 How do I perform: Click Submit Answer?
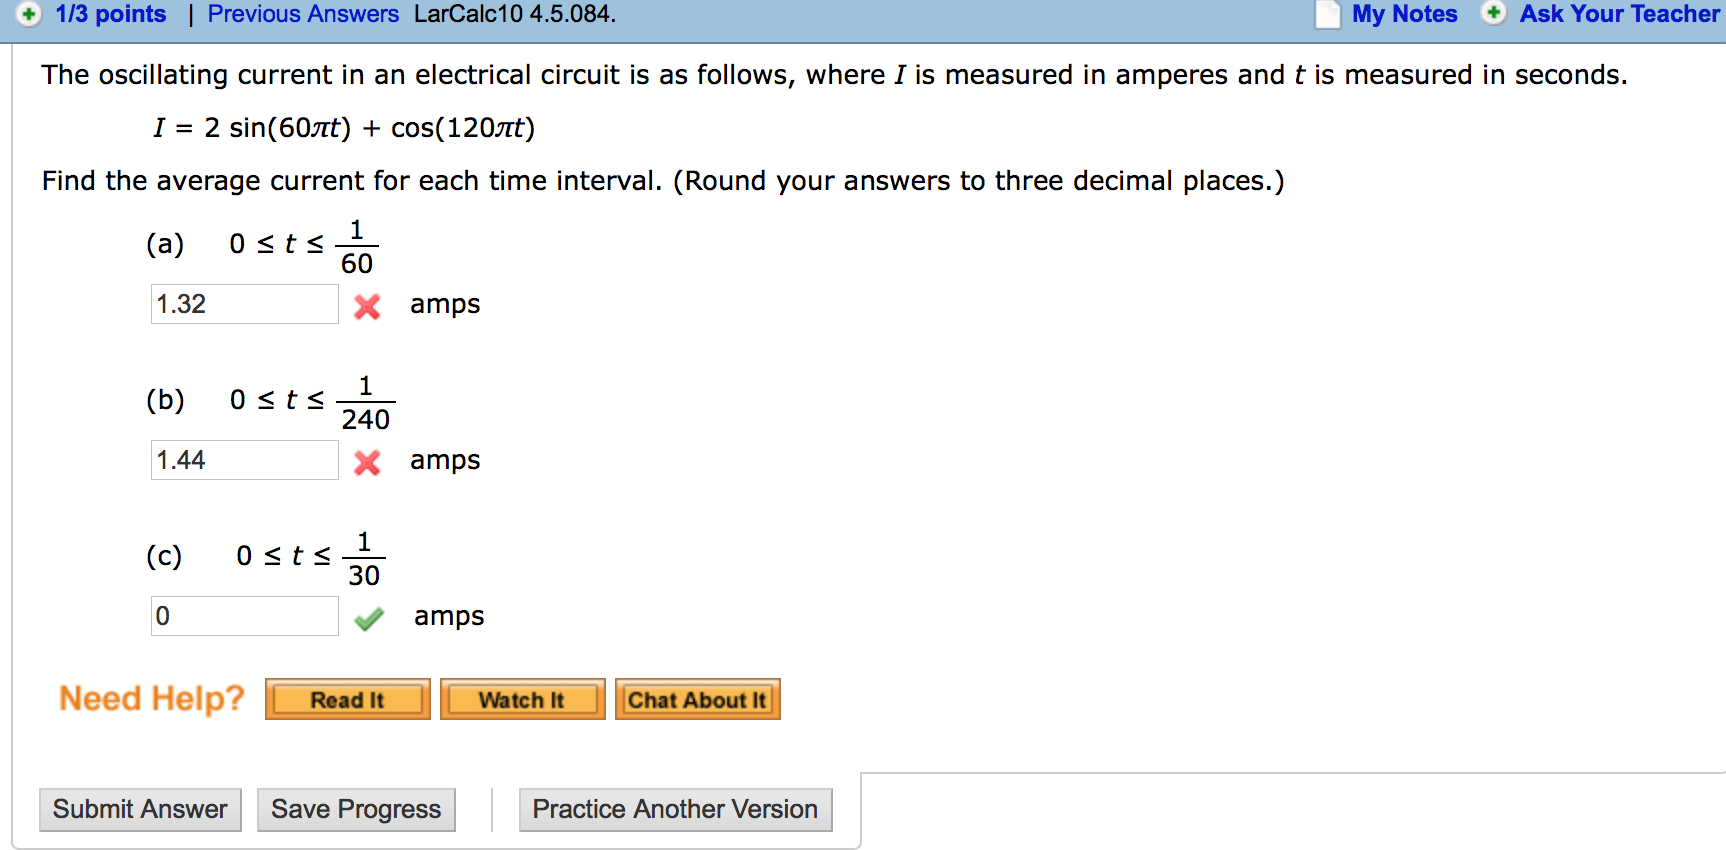coord(139,809)
